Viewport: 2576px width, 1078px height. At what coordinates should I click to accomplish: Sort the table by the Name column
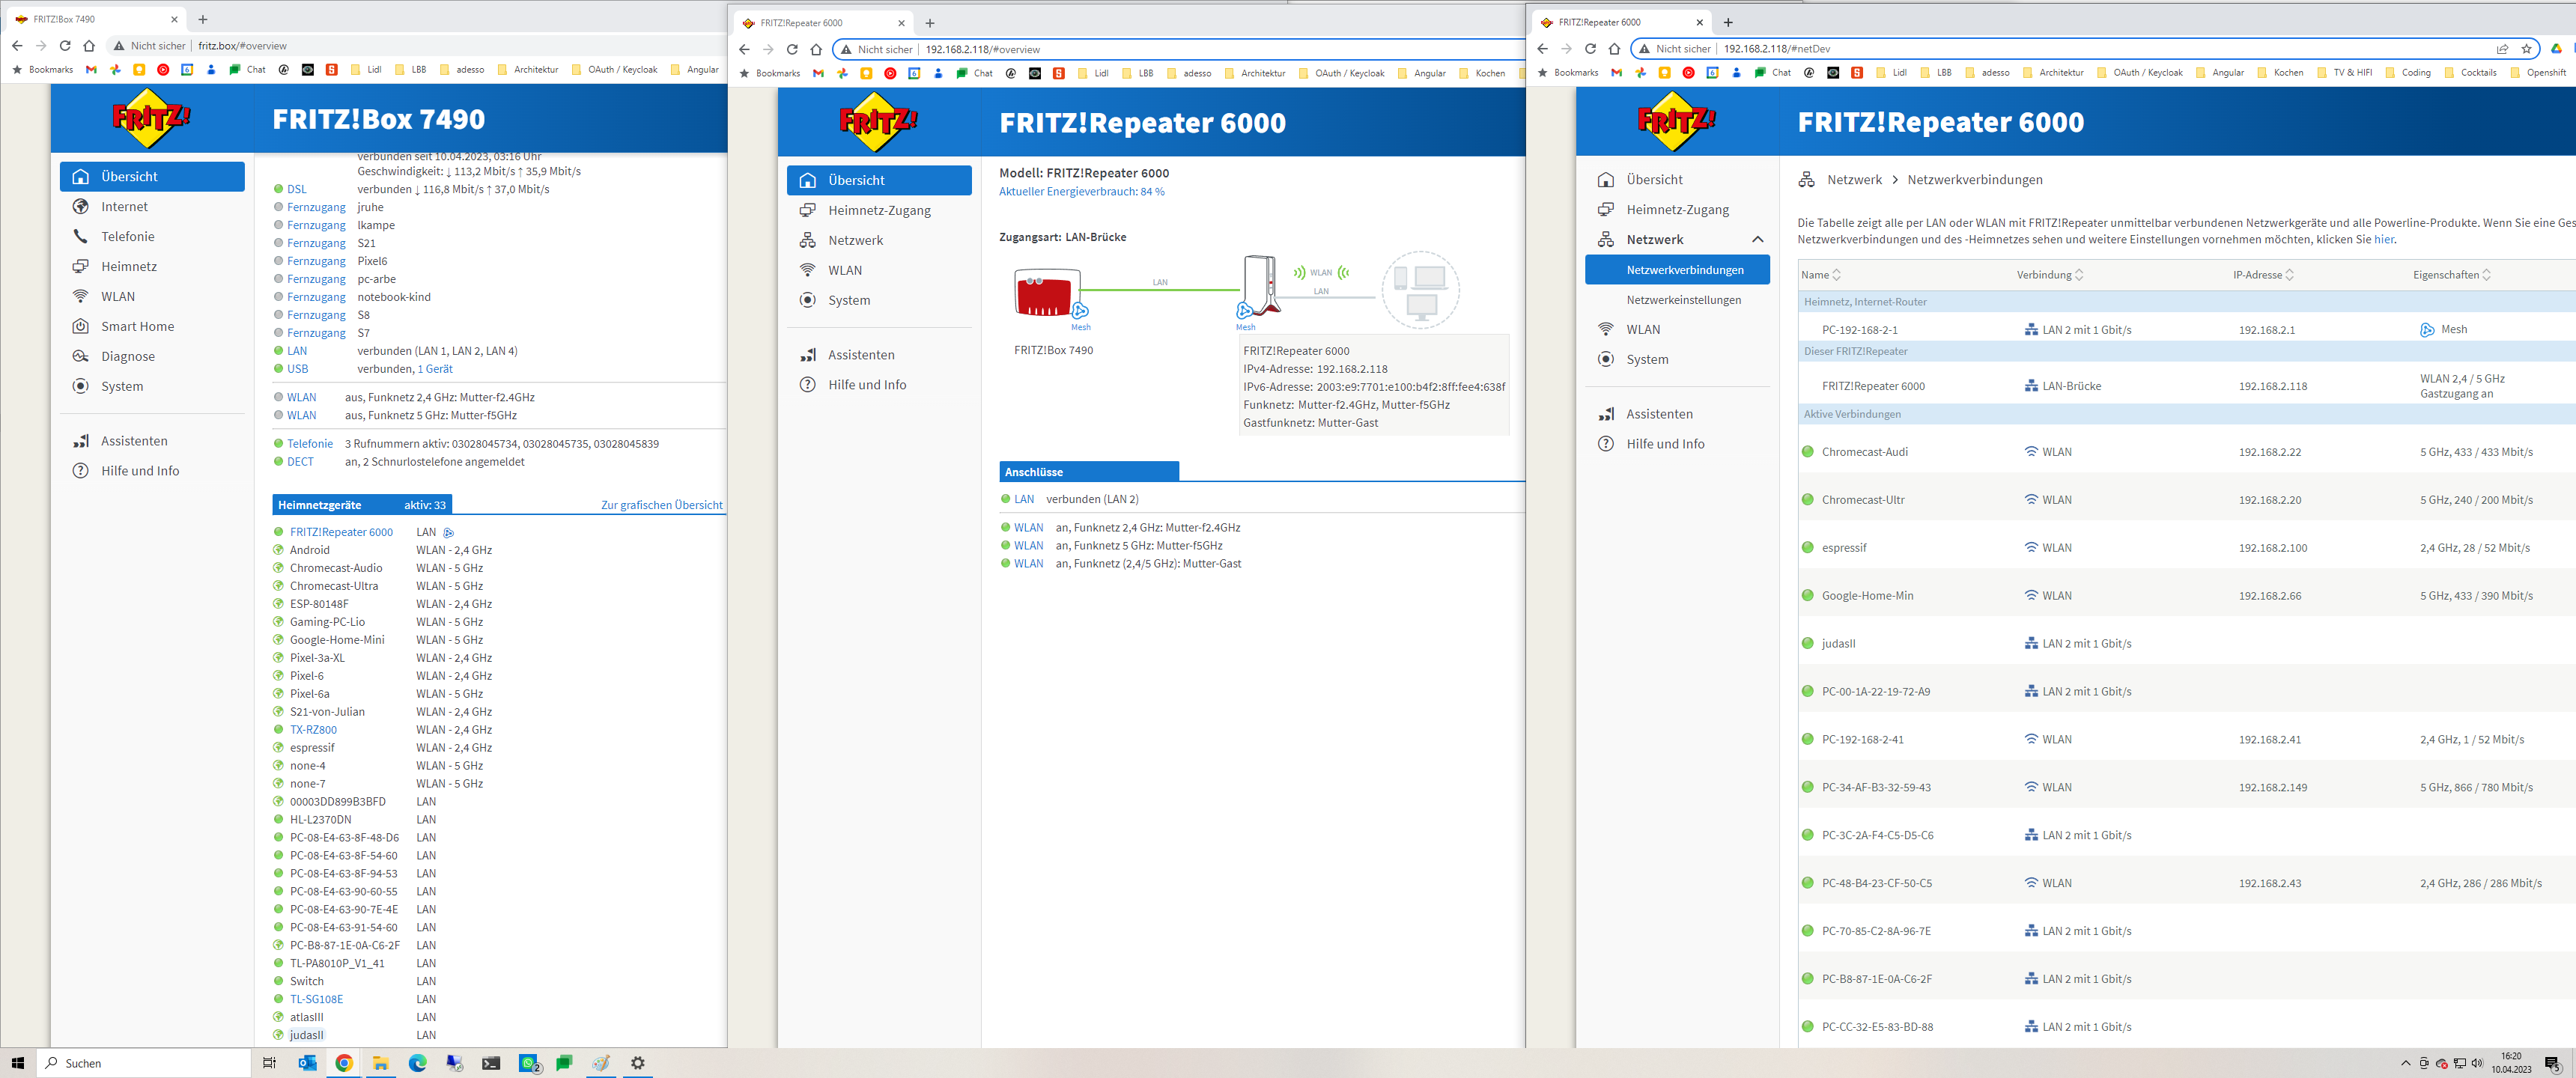click(x=1820, y=275)
